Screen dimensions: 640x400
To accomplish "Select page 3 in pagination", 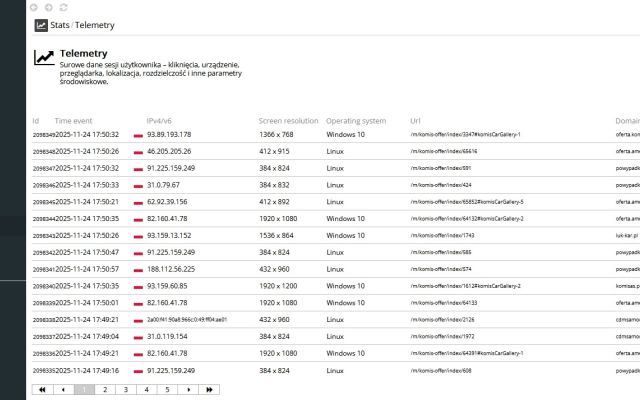I will point(126,390).
